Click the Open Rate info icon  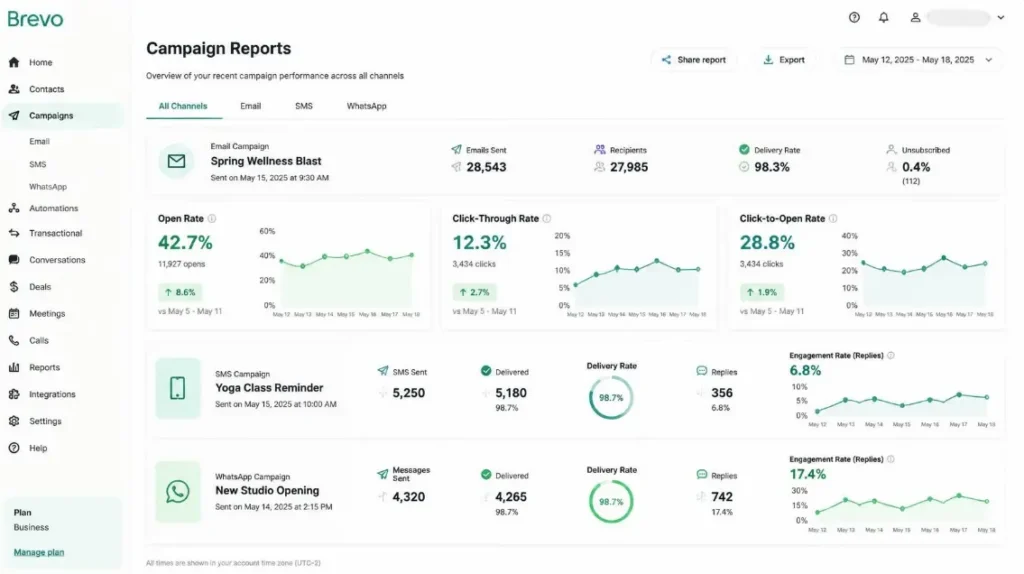pyautogui.click(x=212, y=219)
